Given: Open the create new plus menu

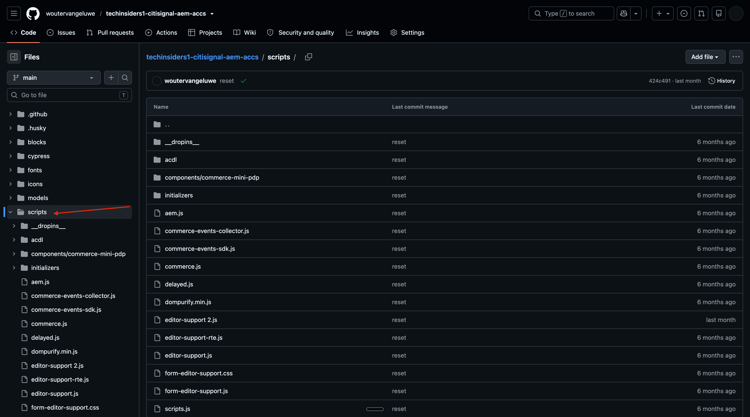Looking at the screenshot, I should click(662, 13).
